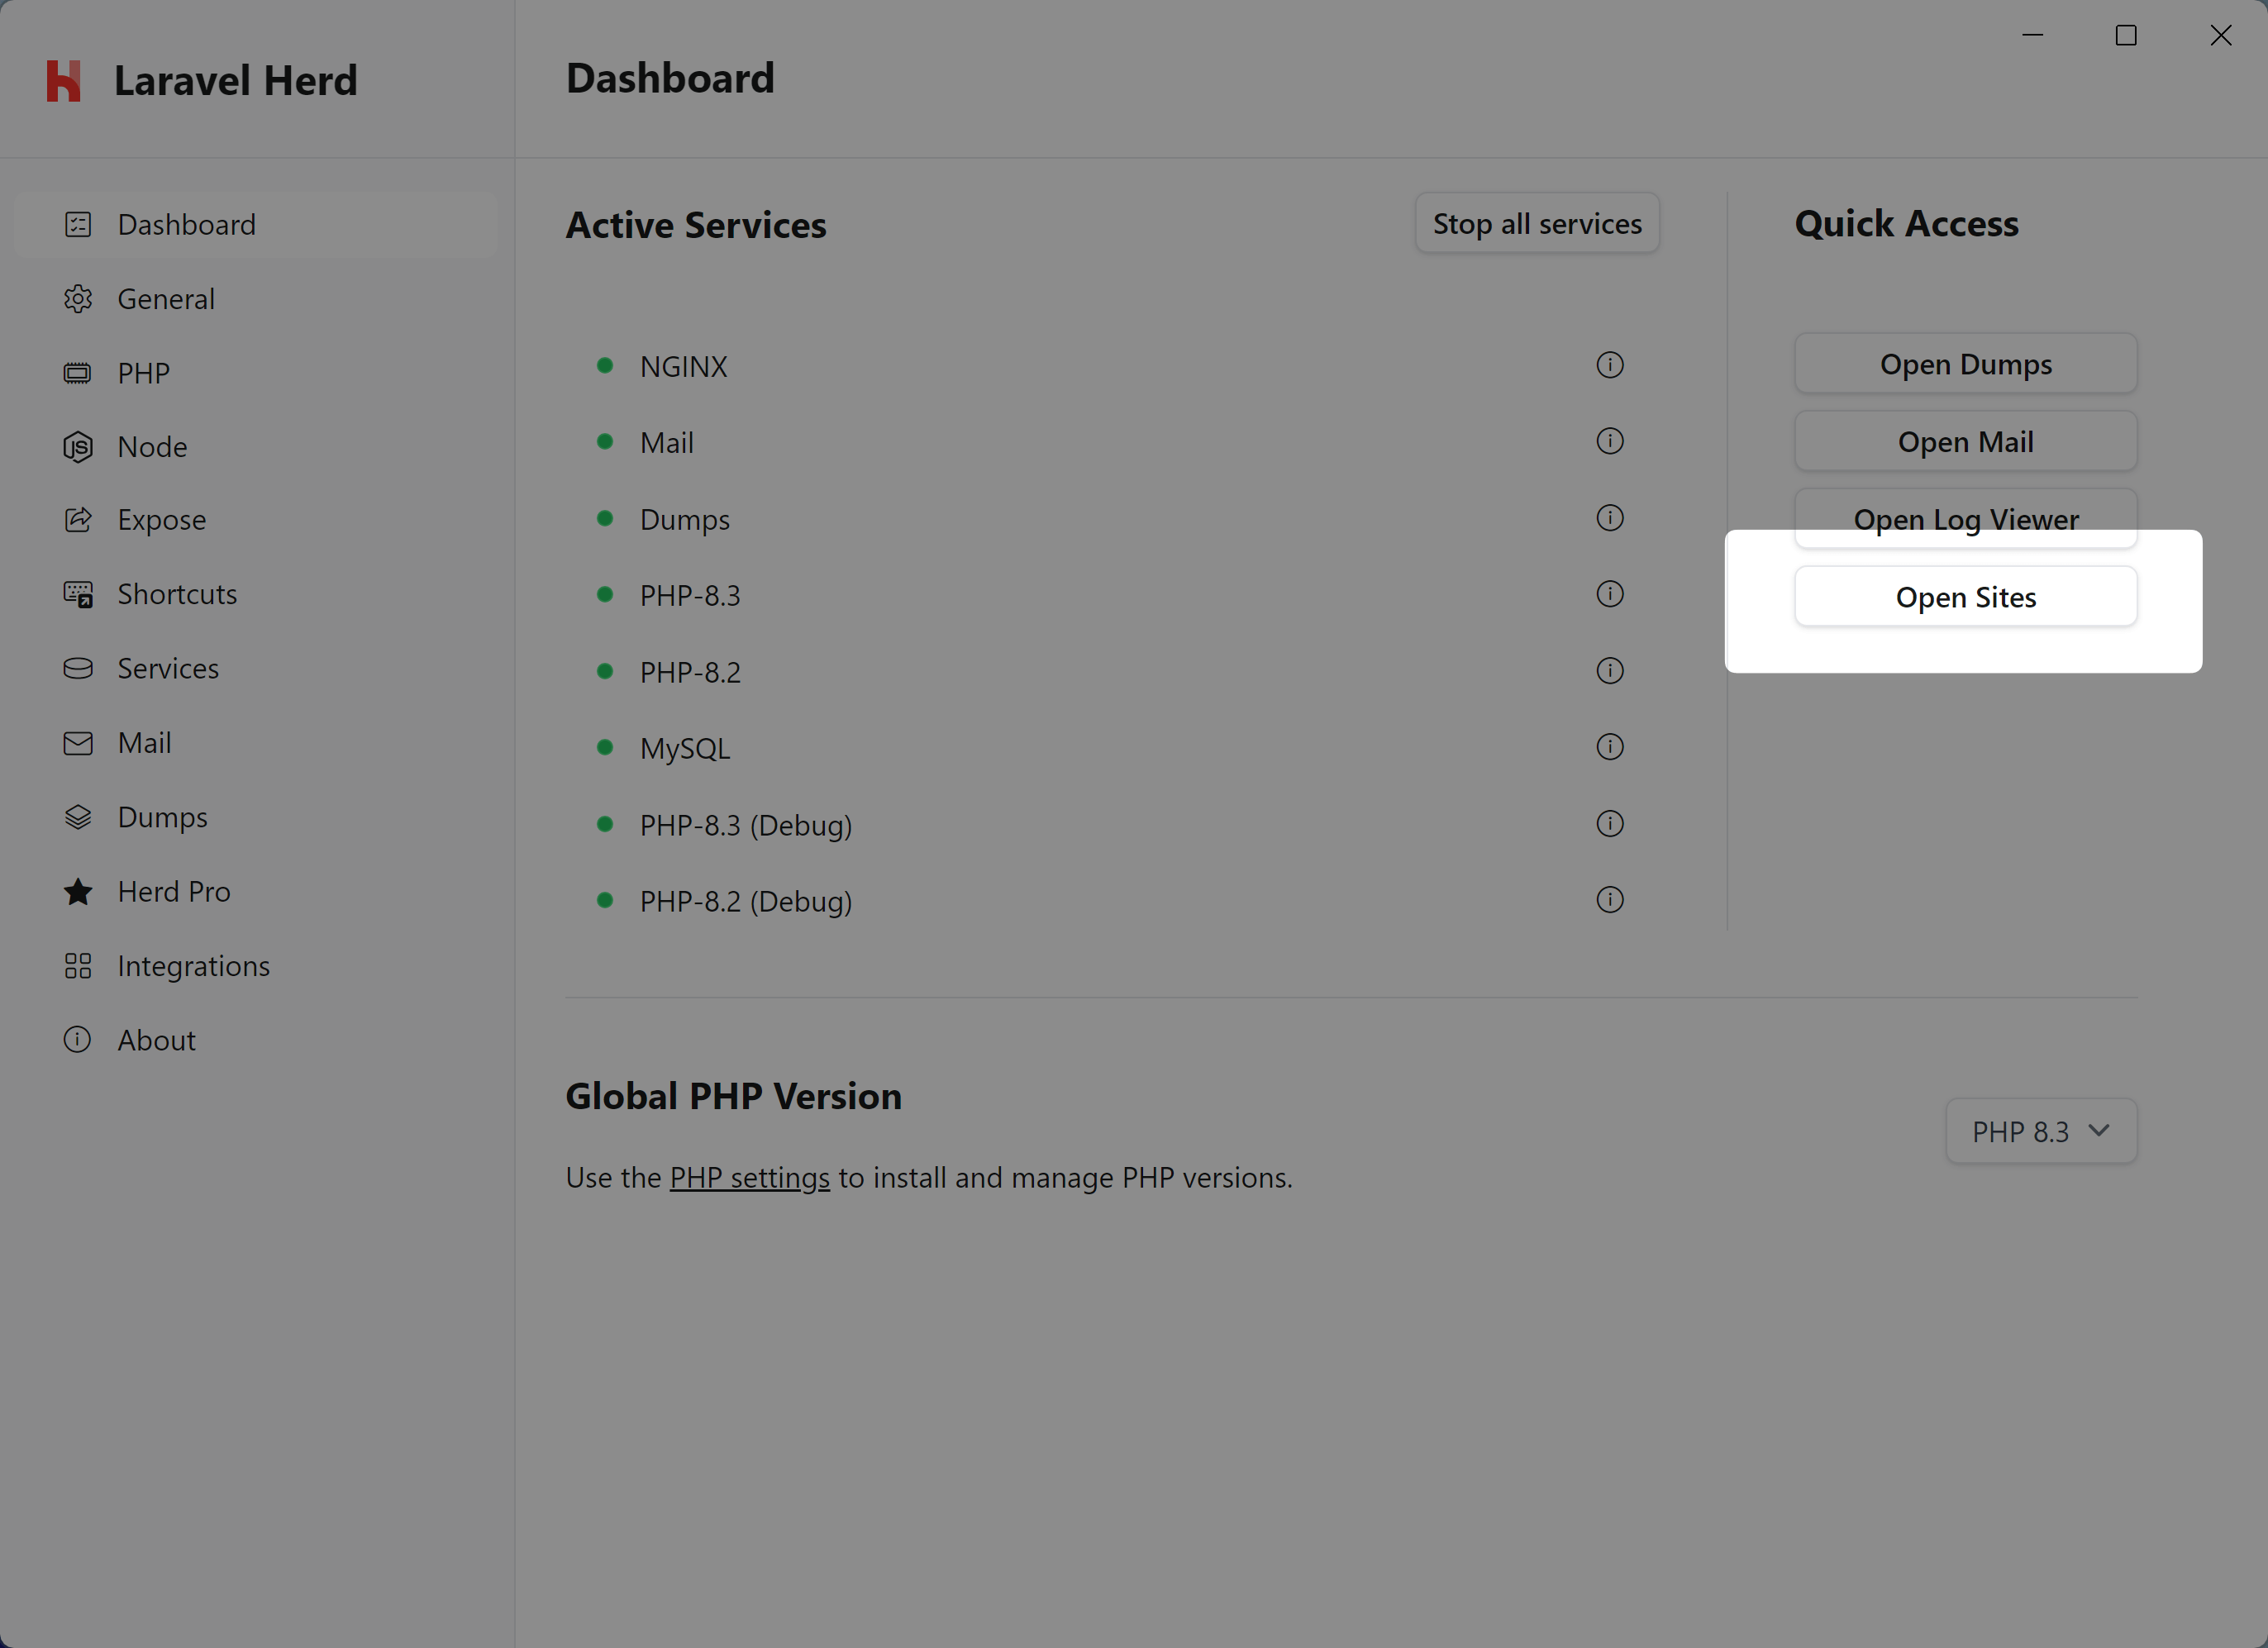Click the Open Dumps quick access button
Image resolution: width=2268 pixels, height=1648 pixels.
[x=1965, y=364]
